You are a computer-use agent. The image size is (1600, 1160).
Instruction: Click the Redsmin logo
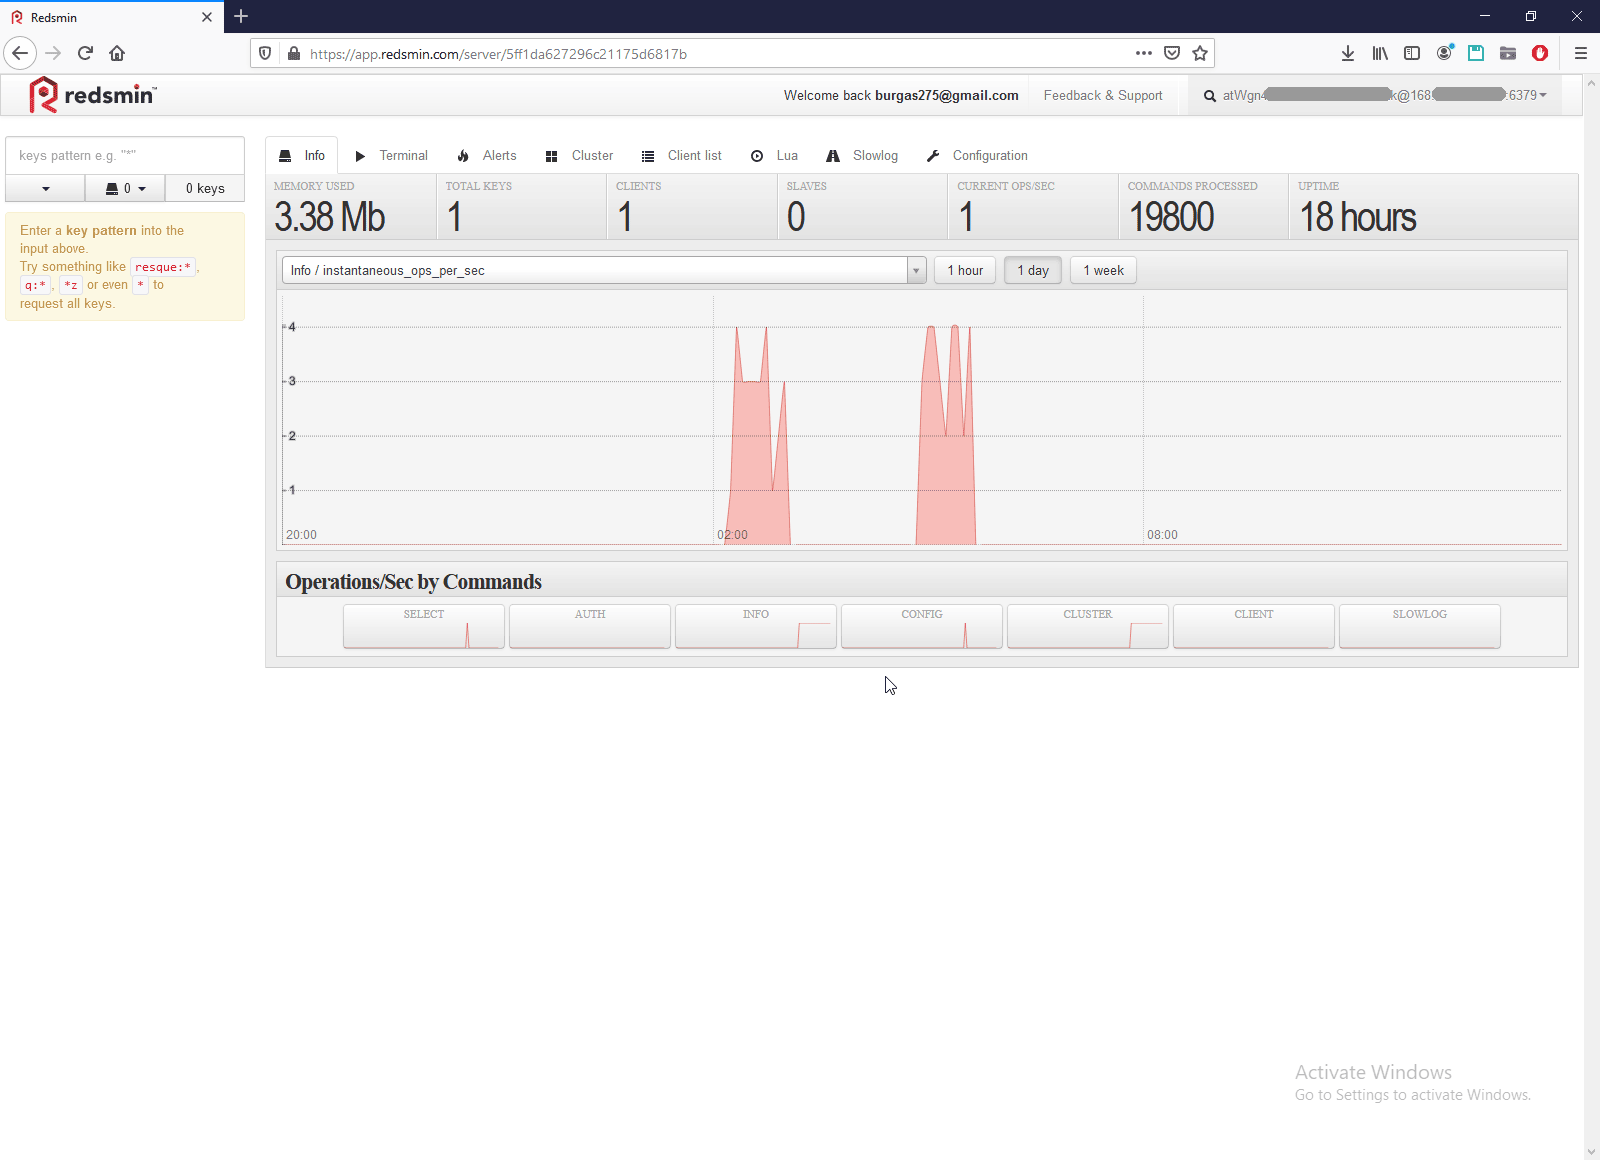click(93, 95)
